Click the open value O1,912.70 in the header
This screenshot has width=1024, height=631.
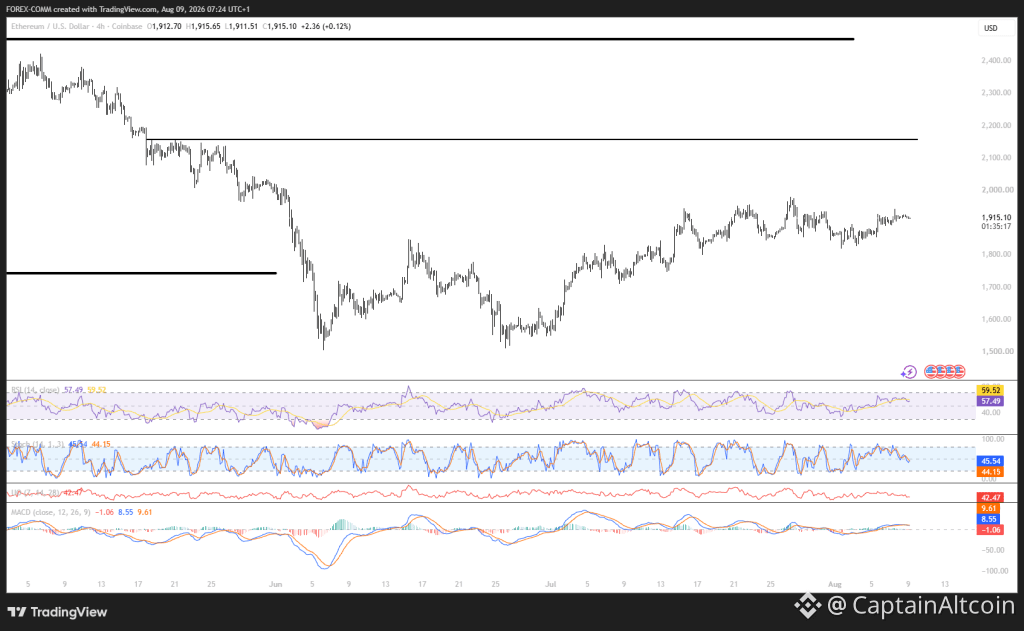165,27
